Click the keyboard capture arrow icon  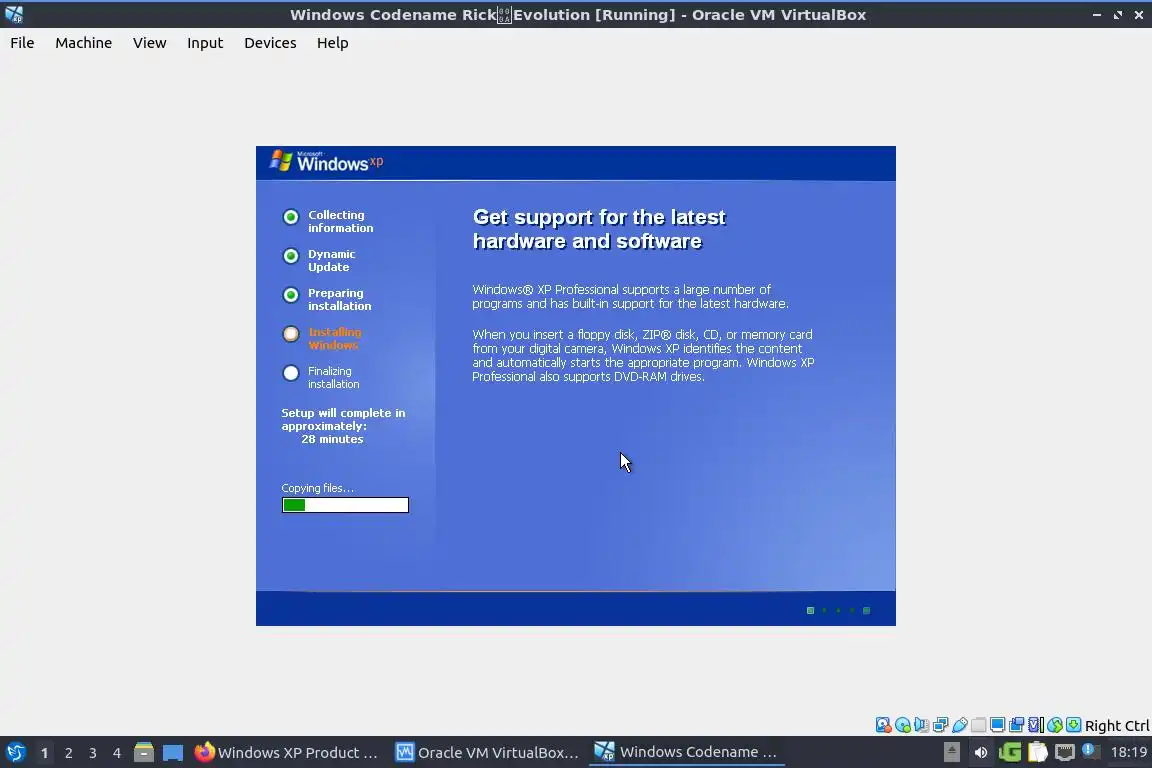(x=1073, y=725)
